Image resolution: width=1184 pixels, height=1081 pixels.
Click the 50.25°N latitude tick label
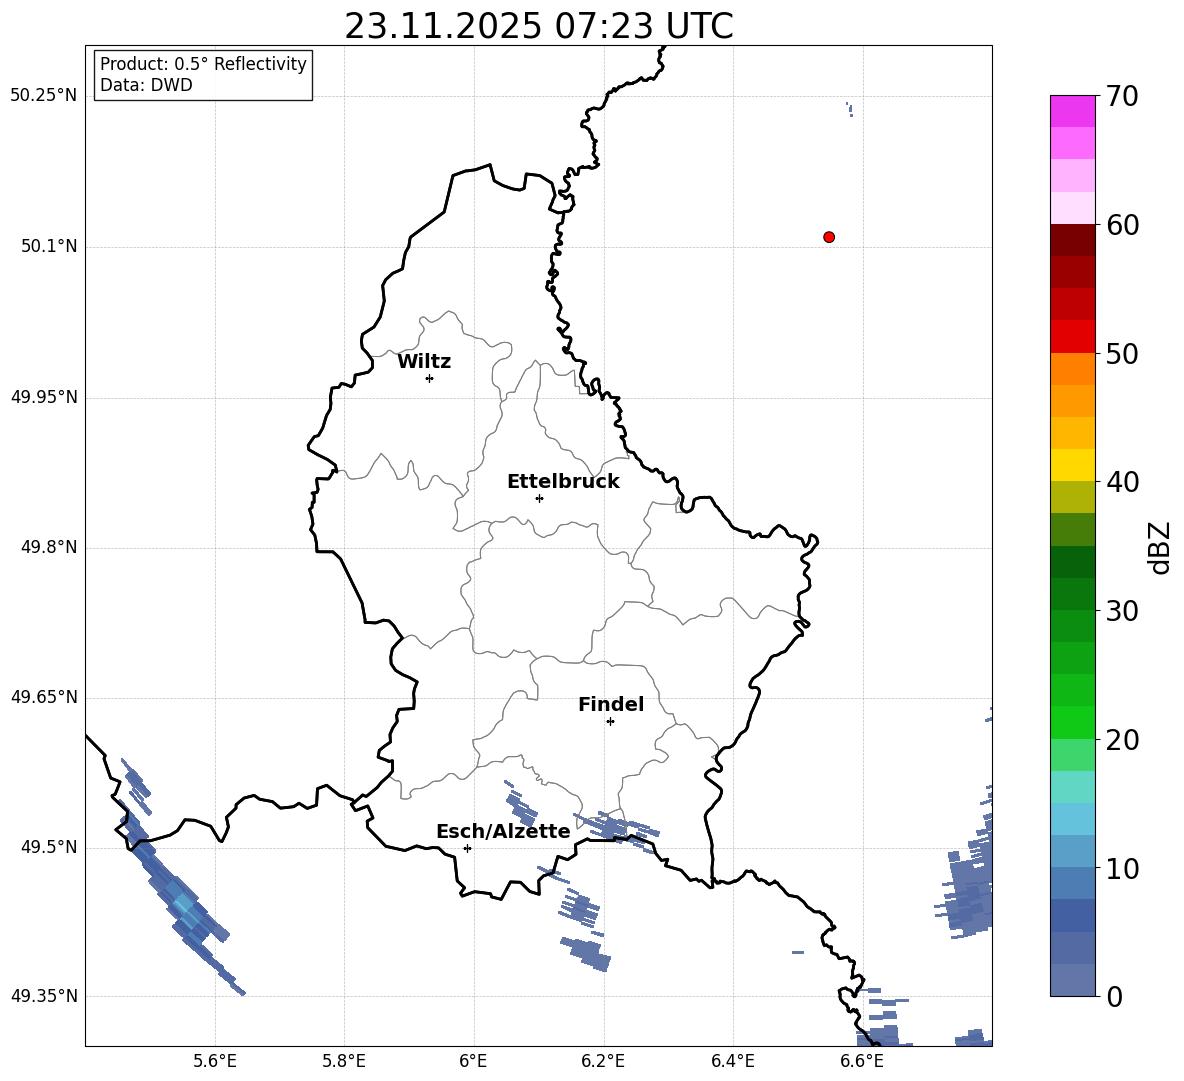click(44, 96)
